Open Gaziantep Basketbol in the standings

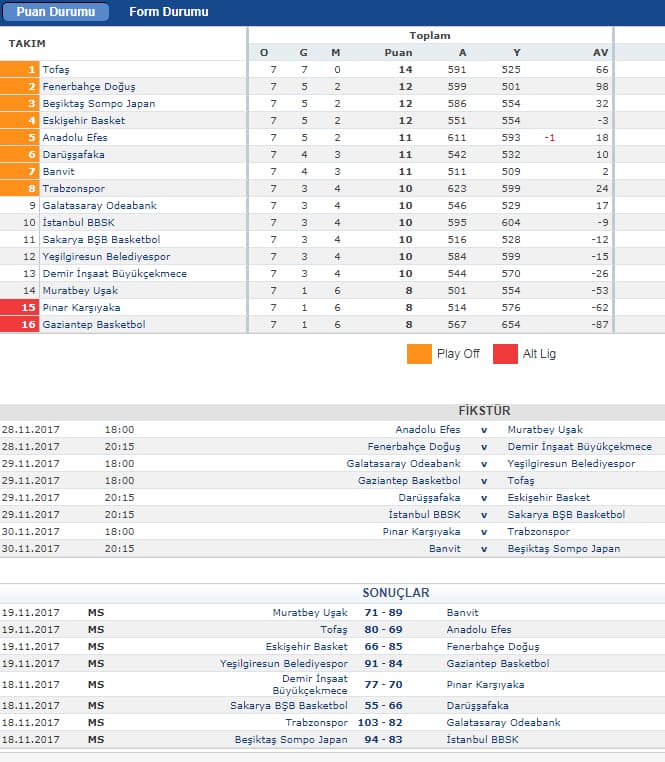94,325
